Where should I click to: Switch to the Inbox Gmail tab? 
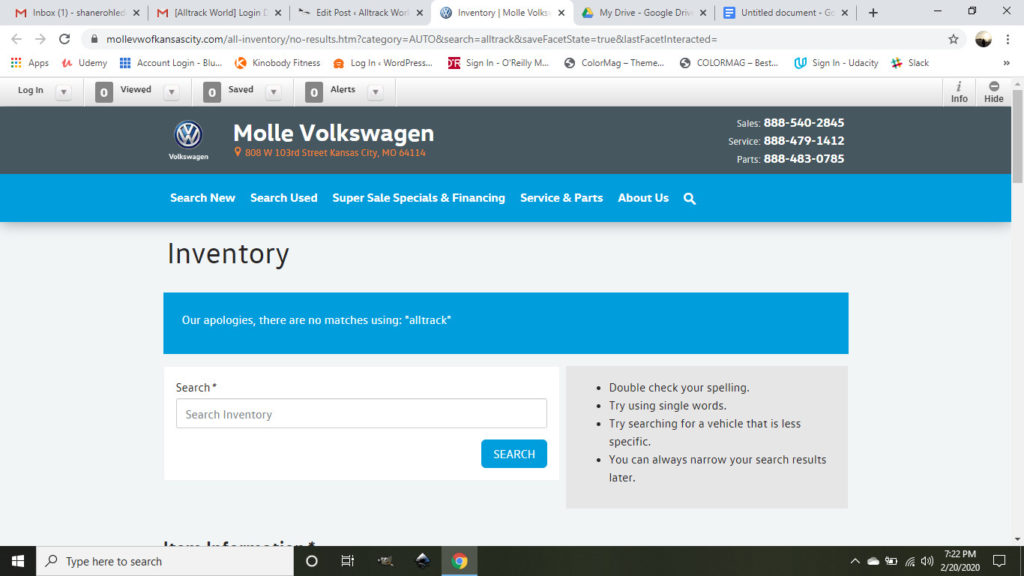(77, 12)
